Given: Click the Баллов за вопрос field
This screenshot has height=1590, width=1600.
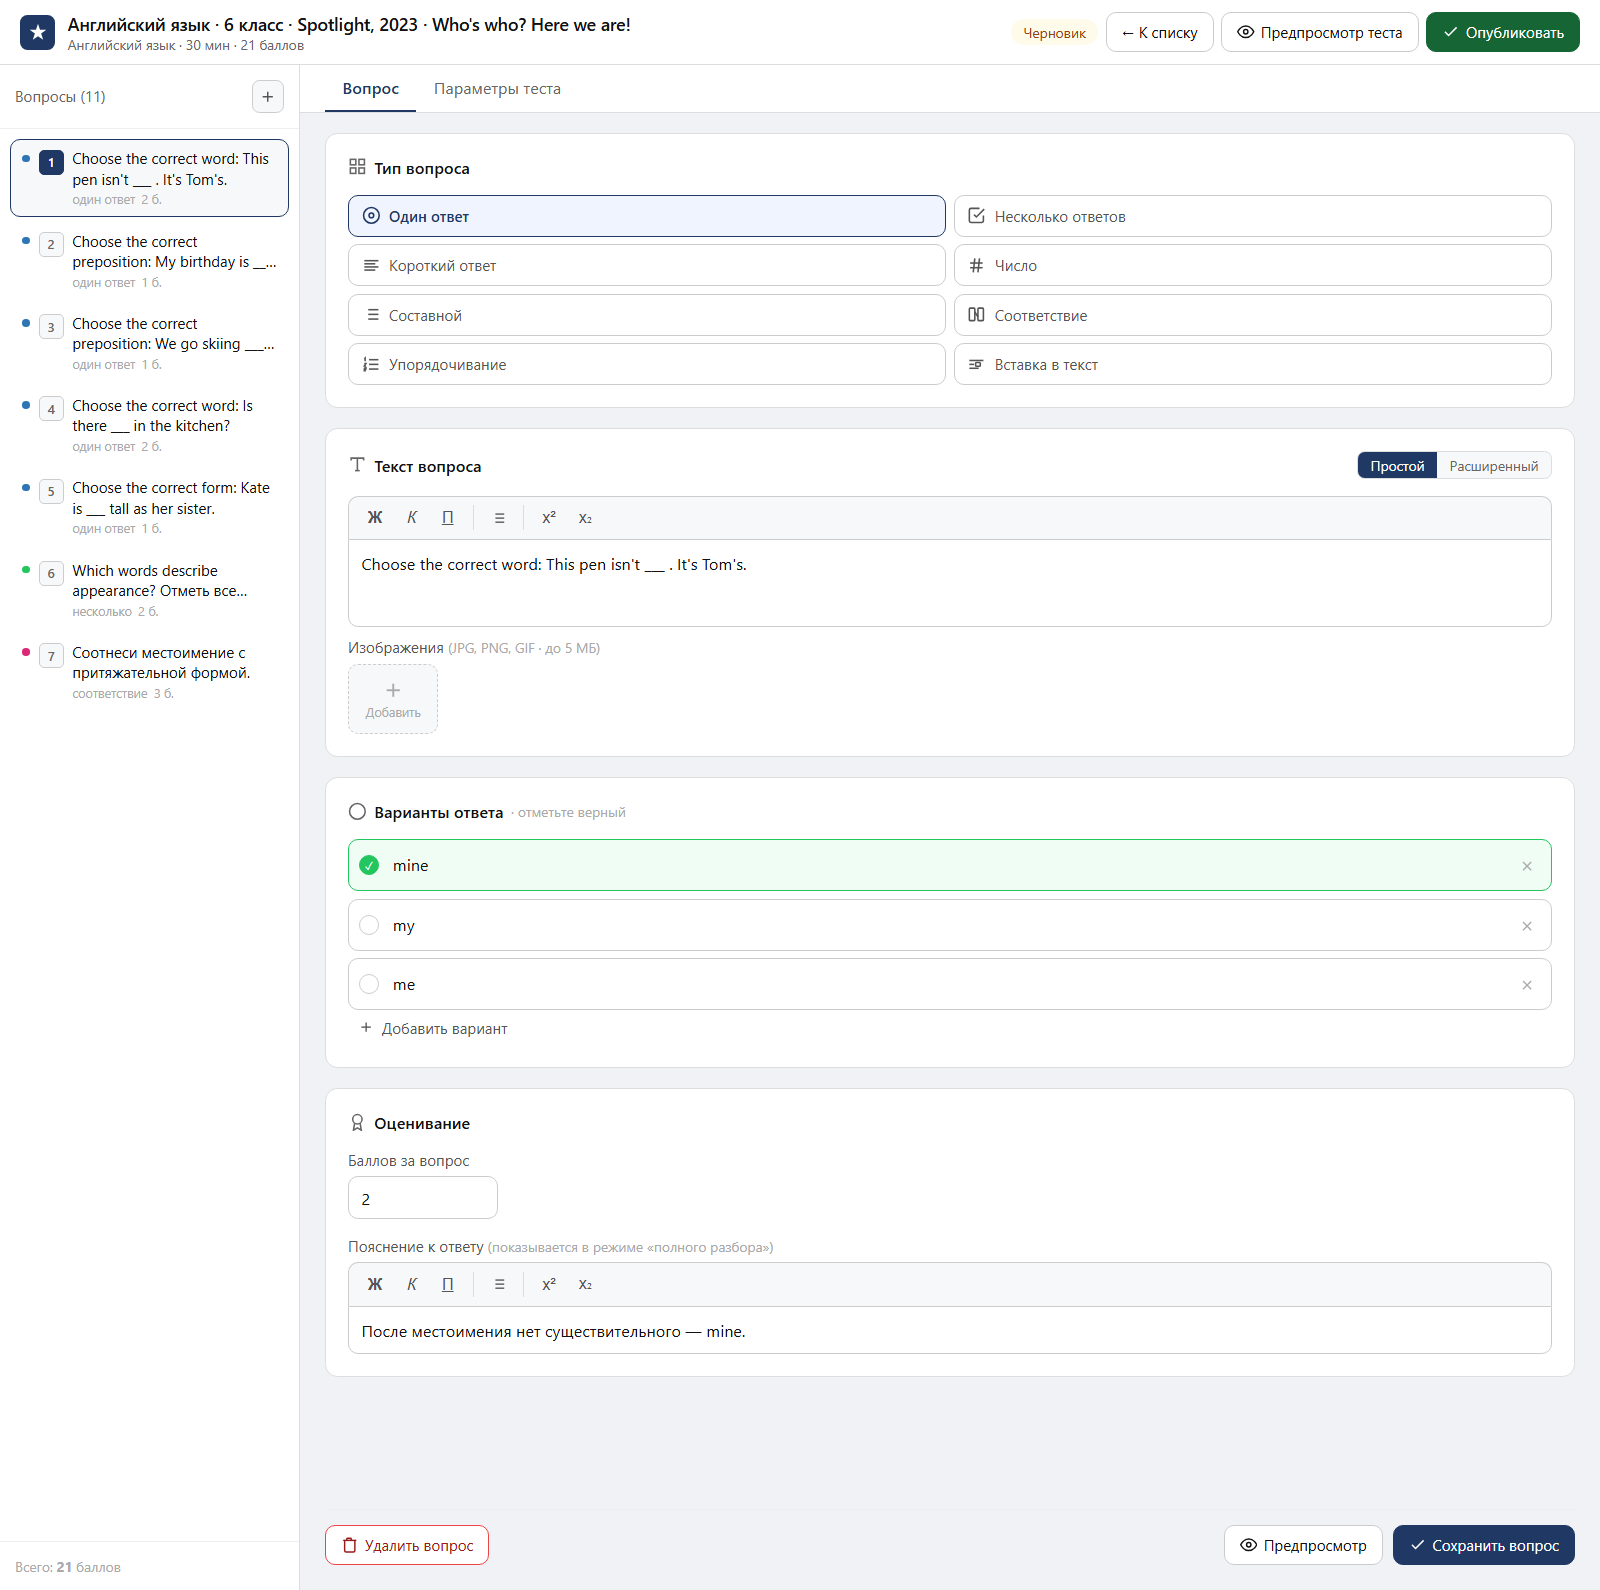Looking at the screenshot, I should pyautogui.click(x=422, y=1198).
